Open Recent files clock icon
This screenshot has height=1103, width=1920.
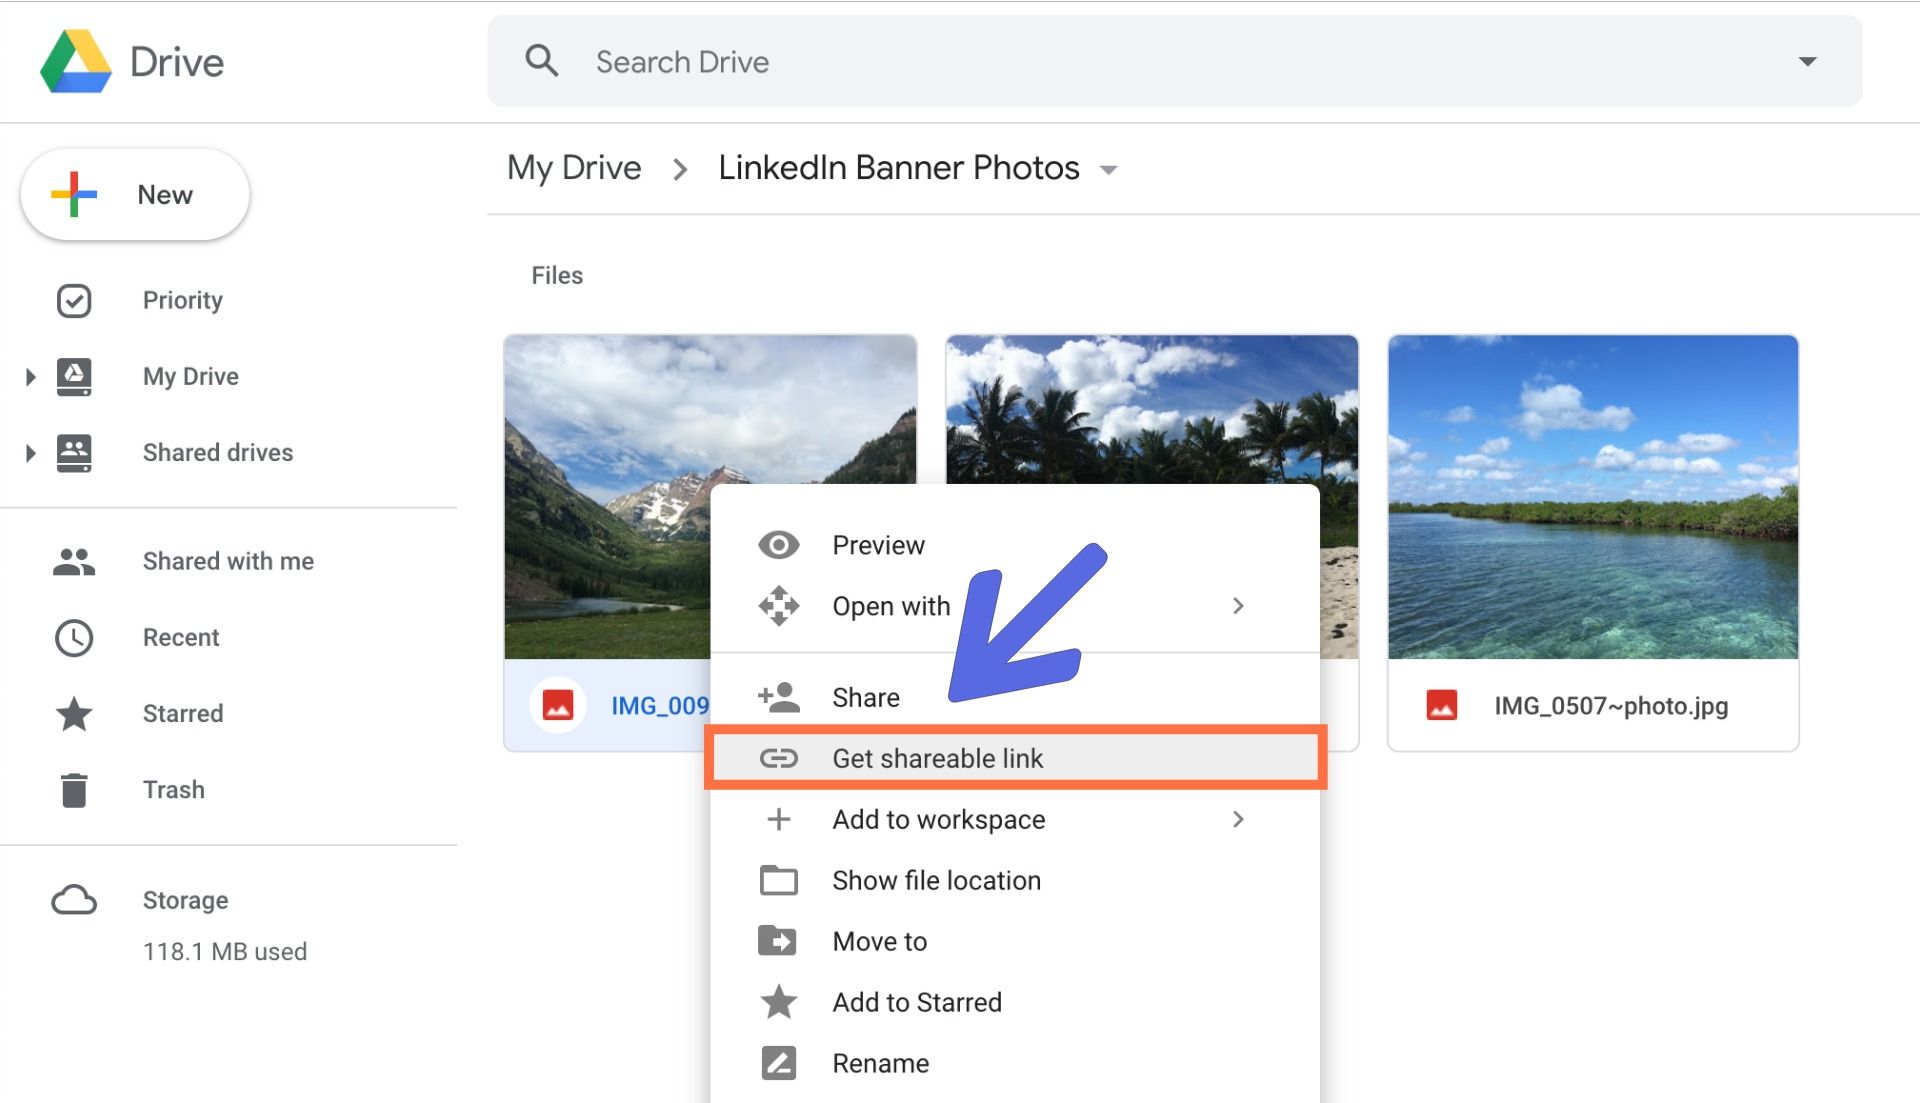point(74,638)
